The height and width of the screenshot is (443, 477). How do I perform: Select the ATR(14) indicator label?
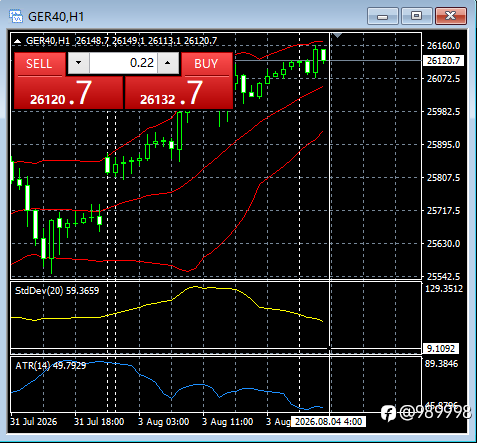tap(51, 366)
